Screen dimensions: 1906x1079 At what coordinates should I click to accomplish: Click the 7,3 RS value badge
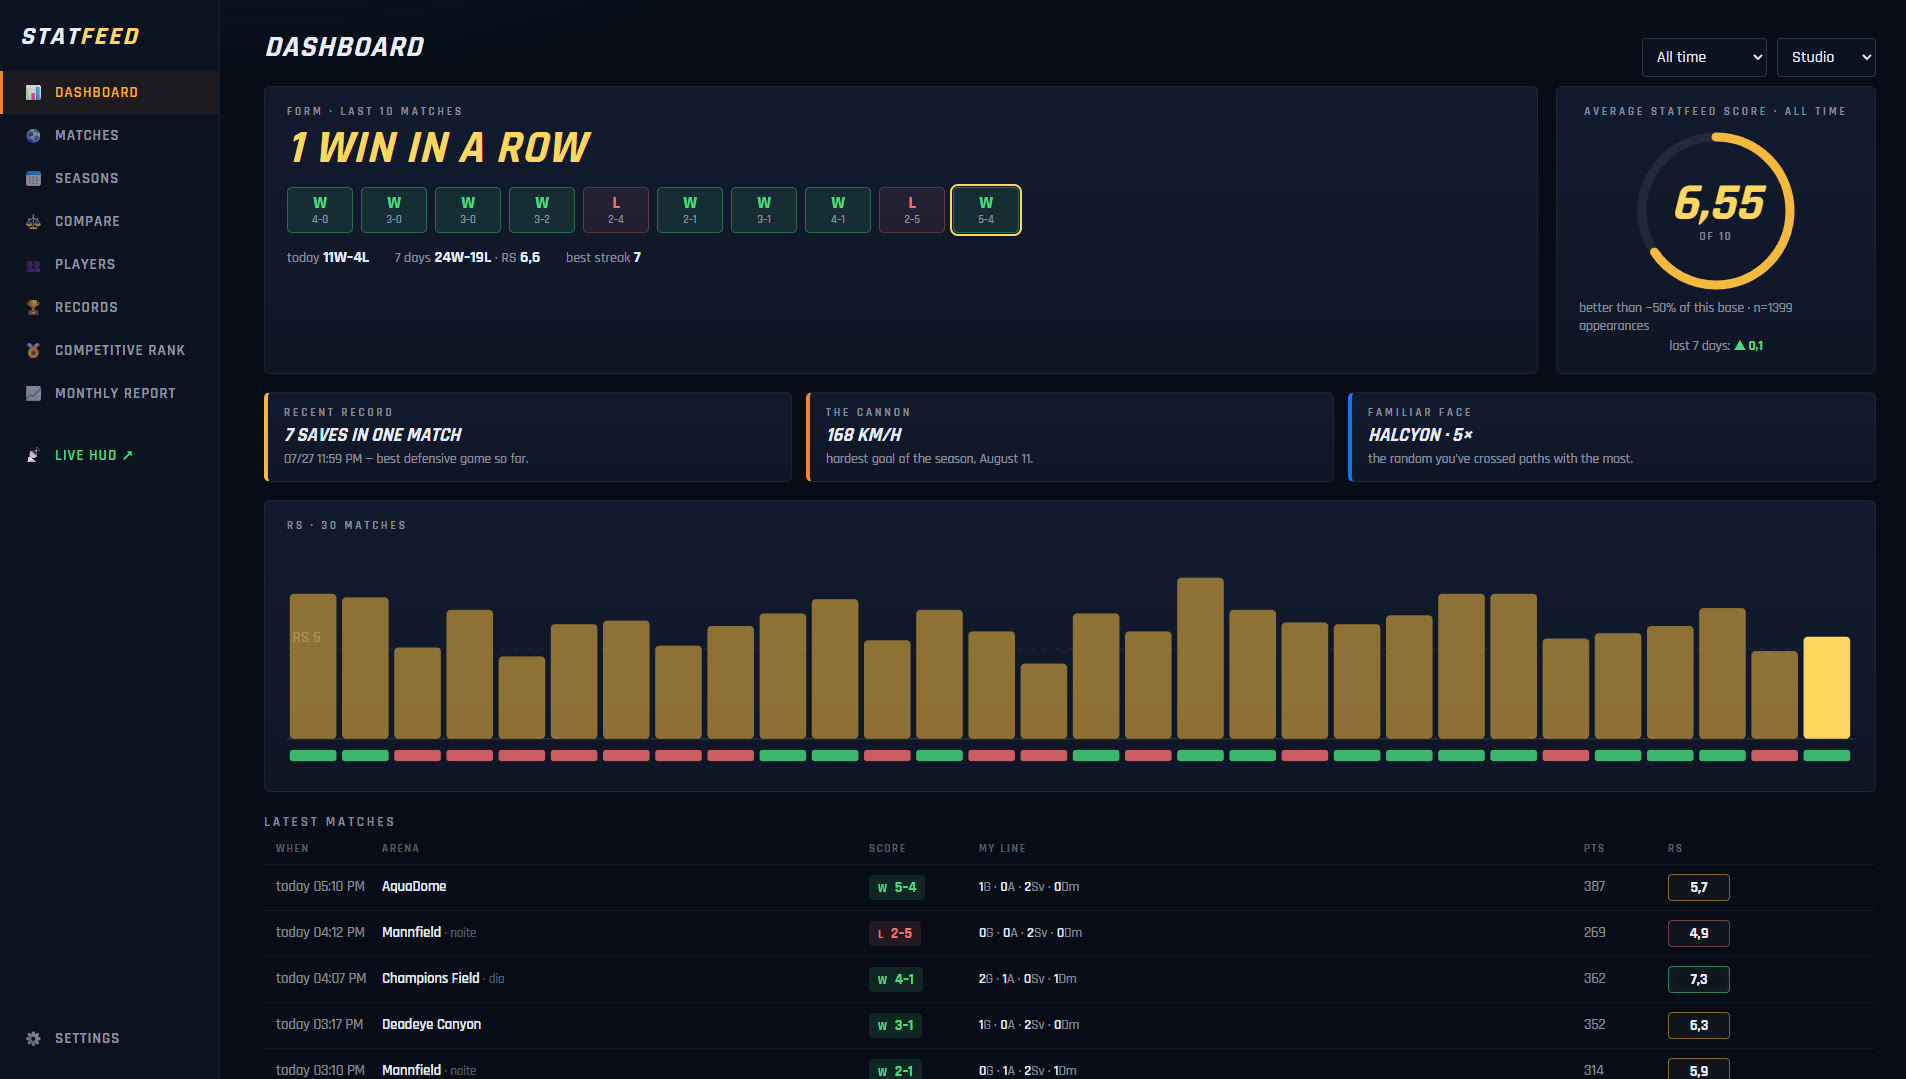[x=1699, y=980]
